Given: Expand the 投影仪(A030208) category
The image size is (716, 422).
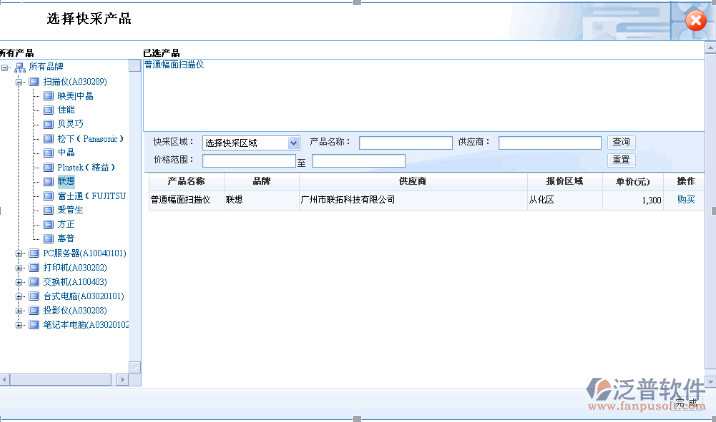Looking at the screenshot, I should (19, 311).
